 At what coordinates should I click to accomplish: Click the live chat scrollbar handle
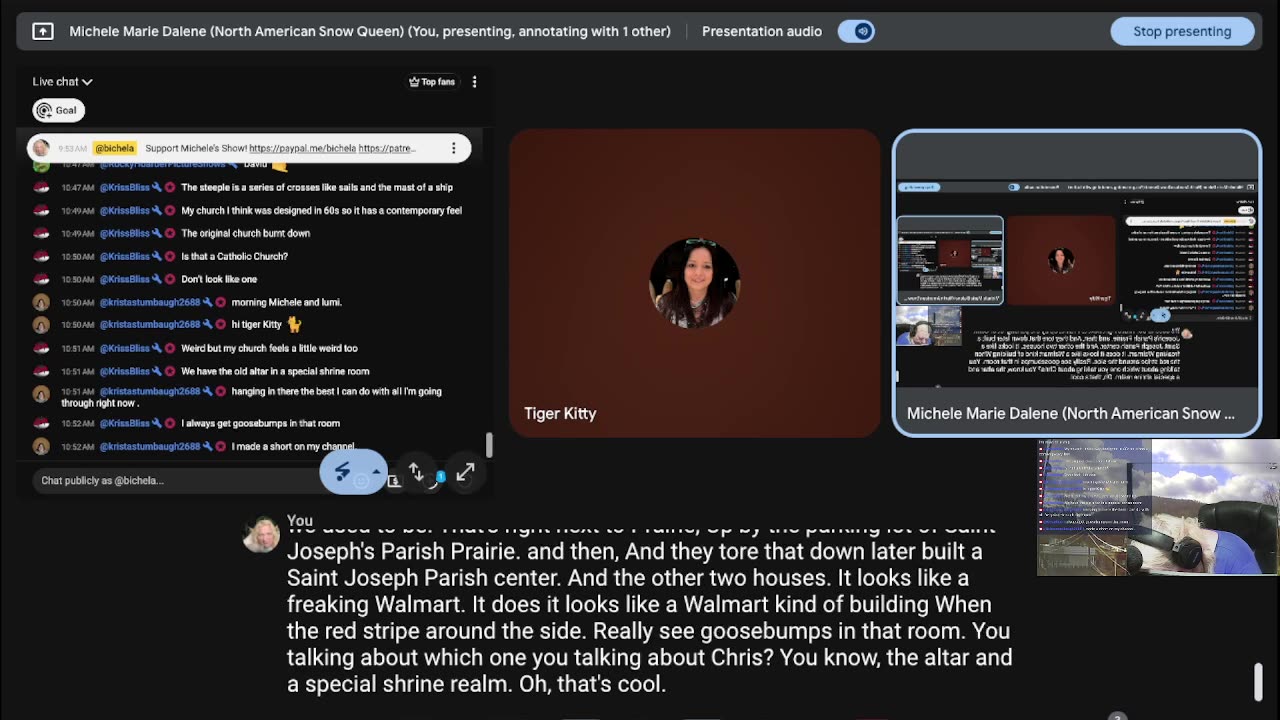(x=489, y=444)
